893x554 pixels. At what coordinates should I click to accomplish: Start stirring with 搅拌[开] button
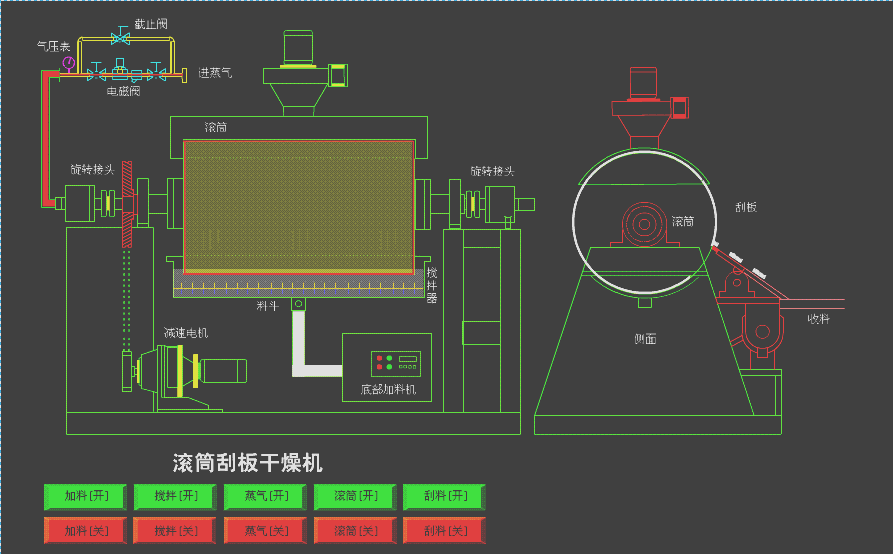[x=175, y=496]
